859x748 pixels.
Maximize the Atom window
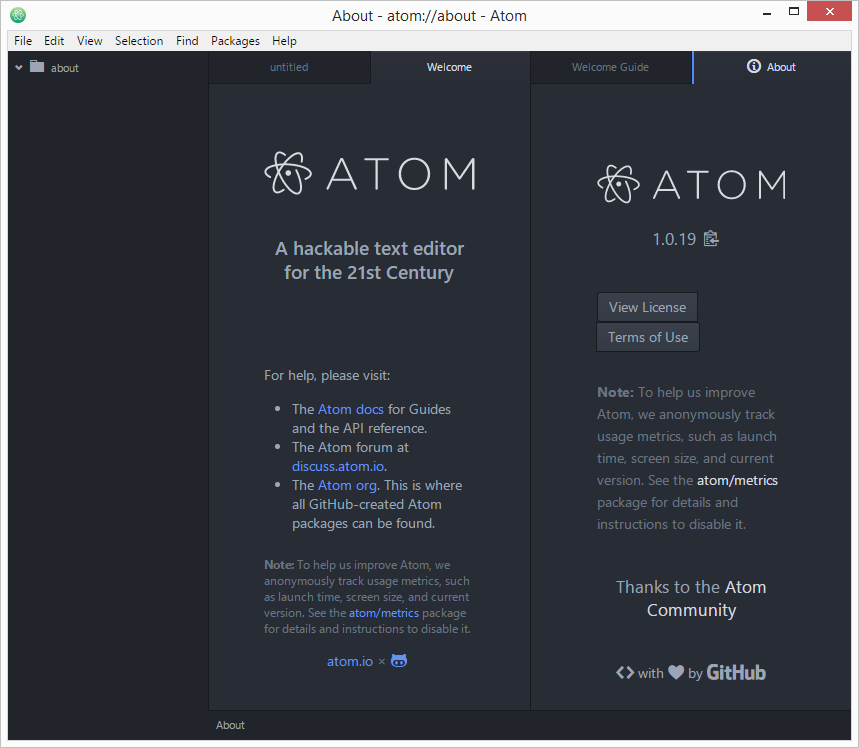(794, 12)
